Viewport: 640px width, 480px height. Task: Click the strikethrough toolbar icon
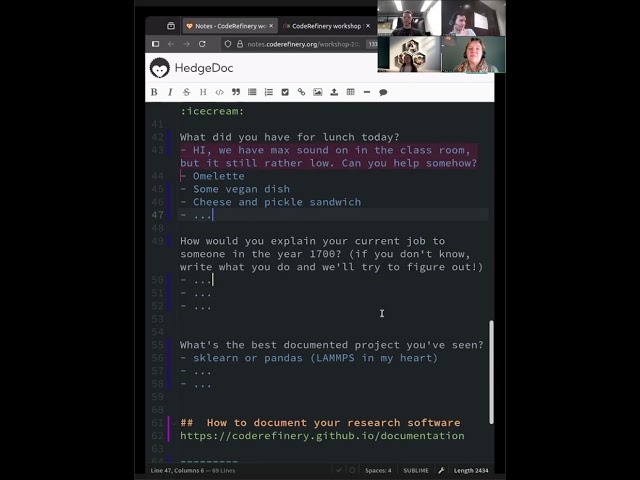pyautogui.click(x=186, y=92)
